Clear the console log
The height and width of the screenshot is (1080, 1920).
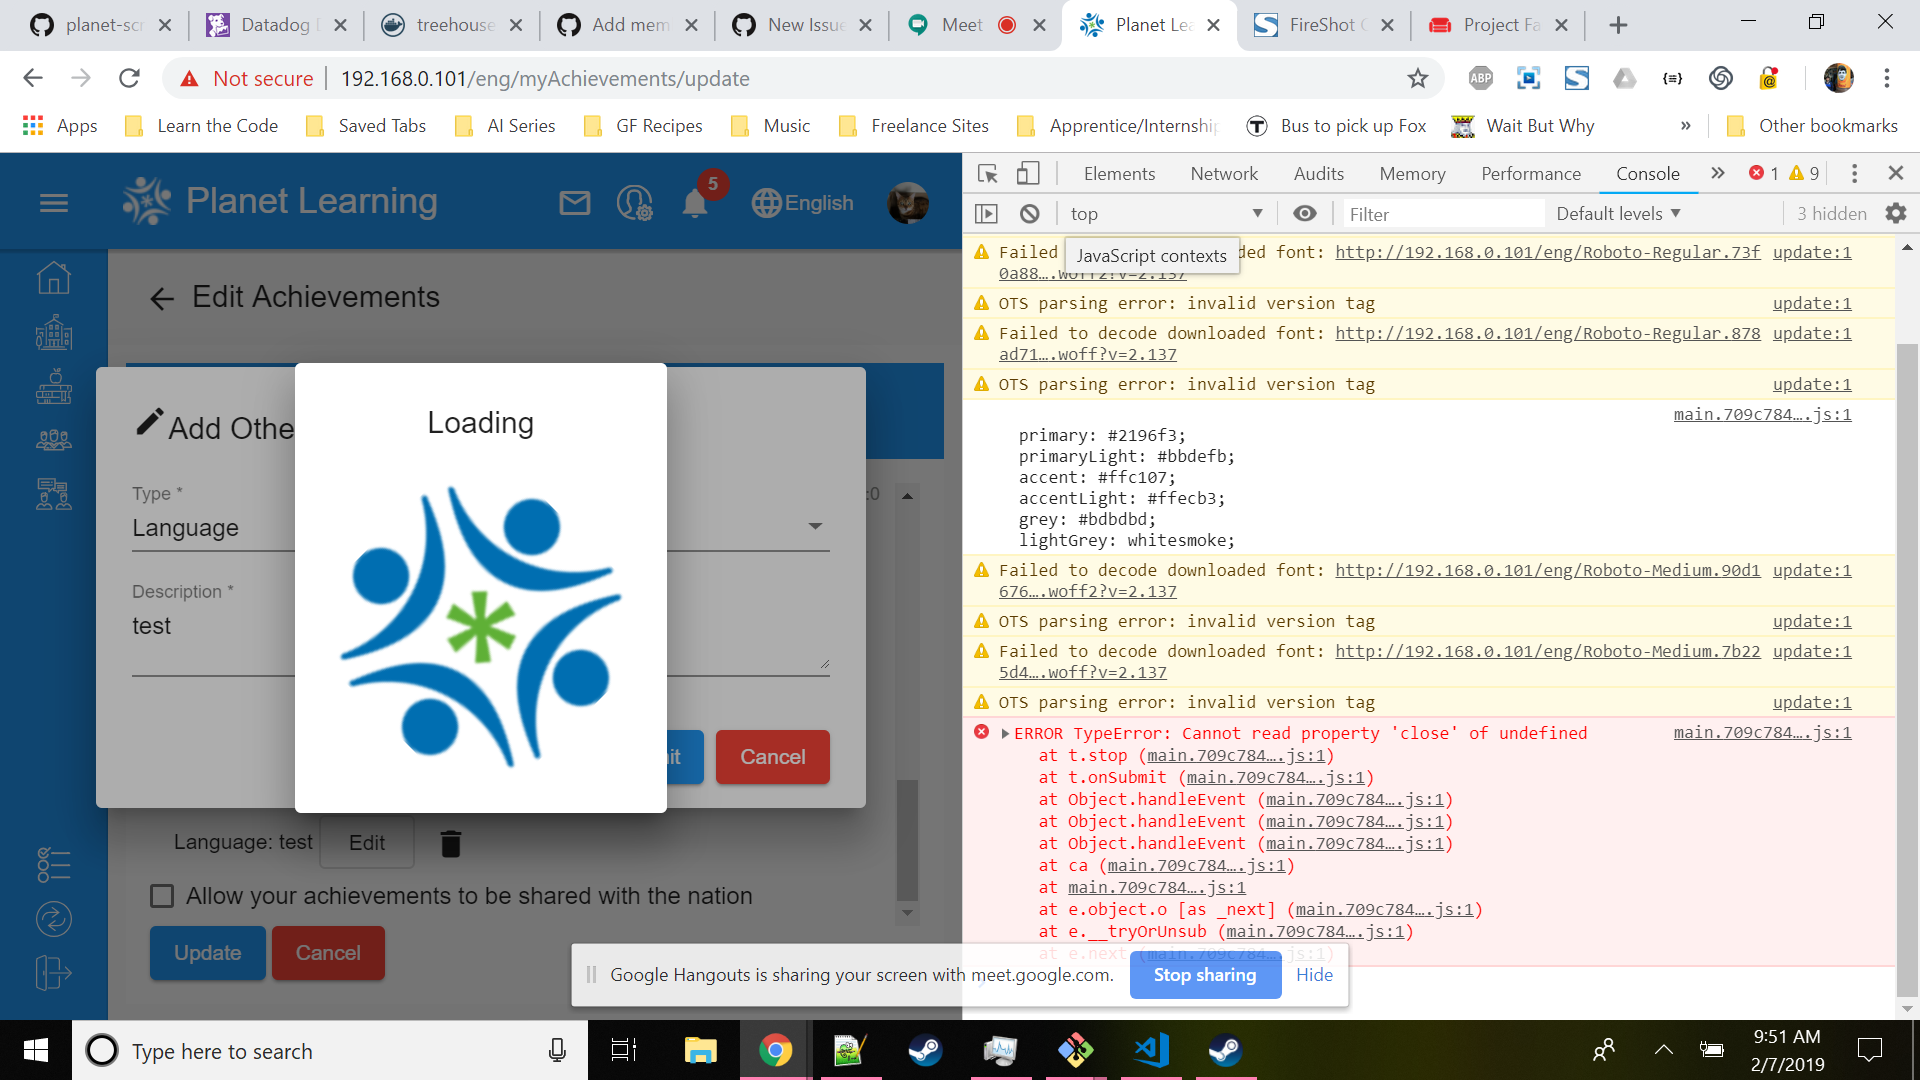(x=1030, y=213)
